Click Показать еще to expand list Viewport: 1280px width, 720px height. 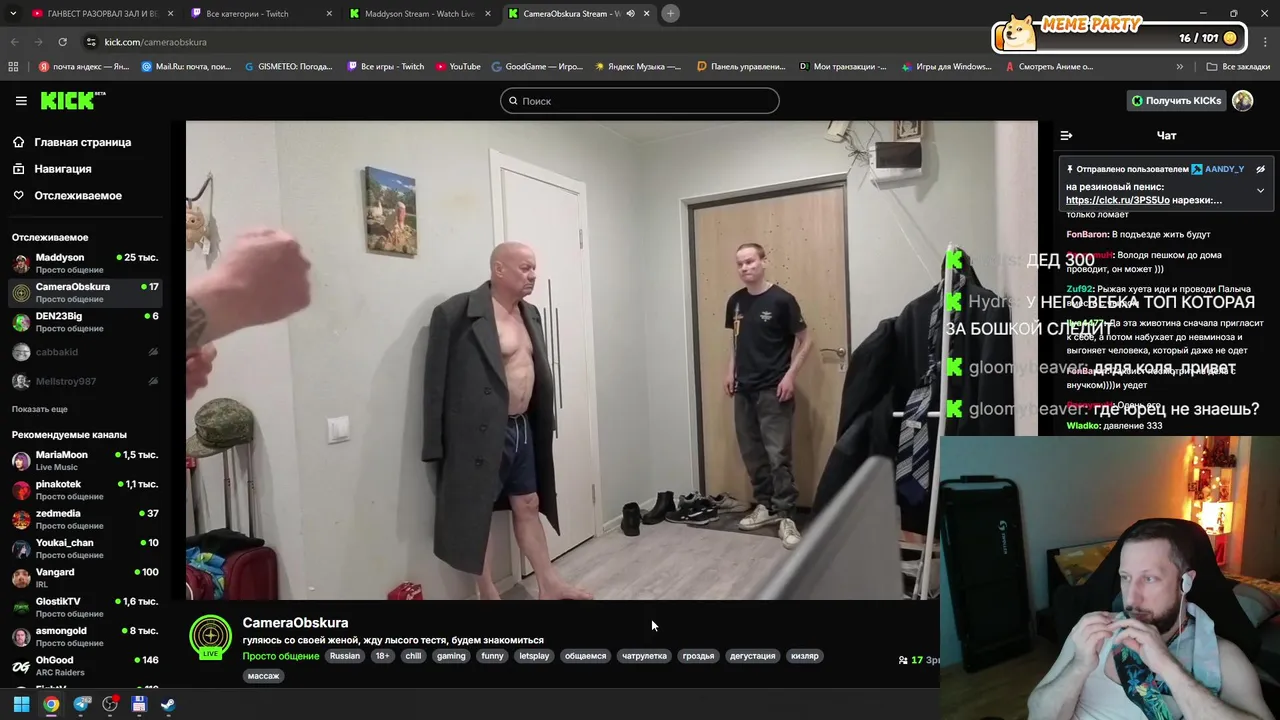coord(40,409)
